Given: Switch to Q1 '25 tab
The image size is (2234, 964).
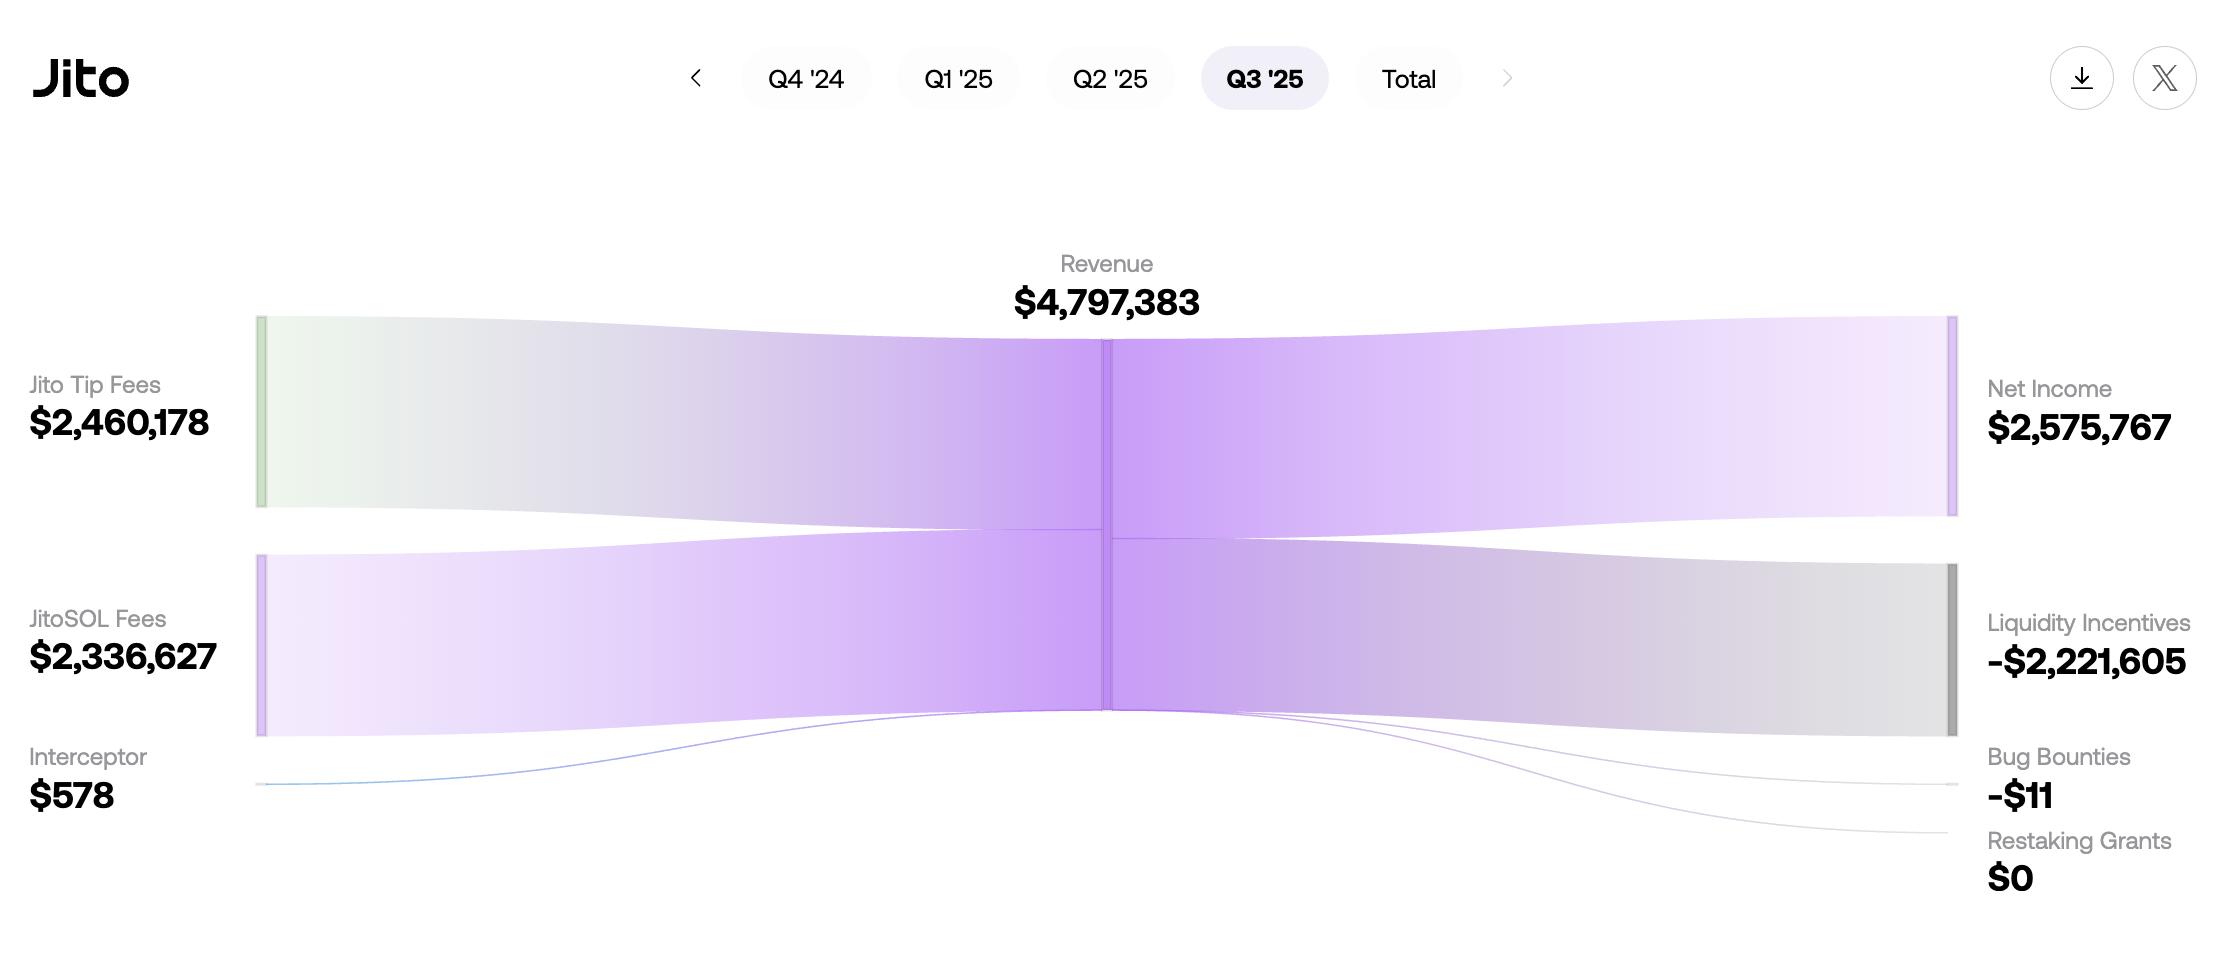Looking at the screenshot, I should [958, 79].
